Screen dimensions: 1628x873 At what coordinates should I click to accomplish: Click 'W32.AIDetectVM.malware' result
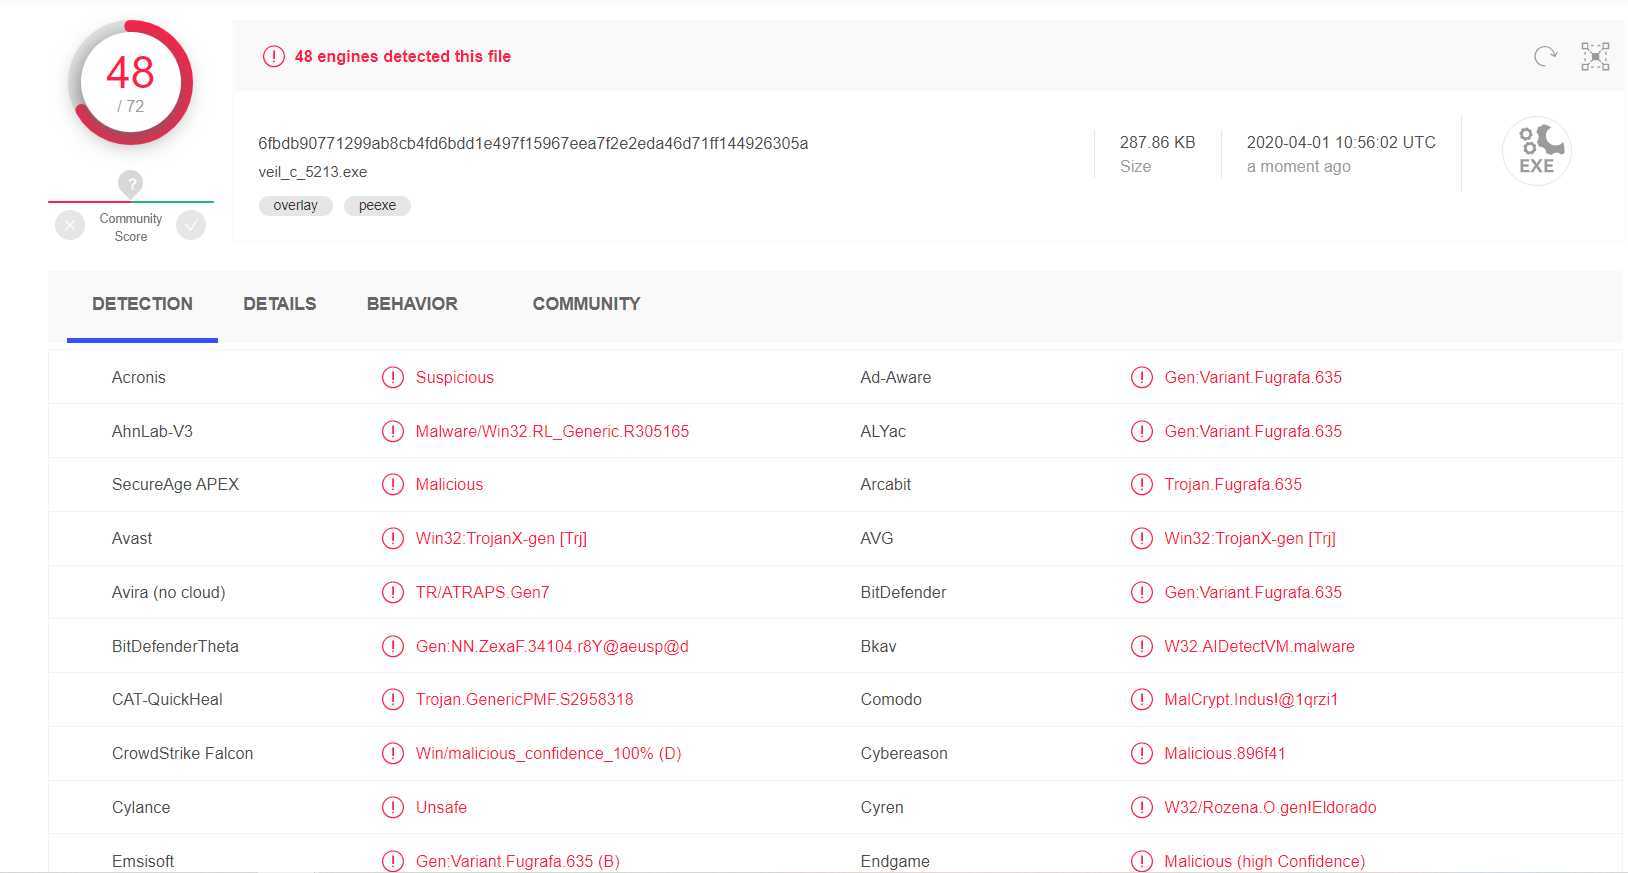(1259, 646)
